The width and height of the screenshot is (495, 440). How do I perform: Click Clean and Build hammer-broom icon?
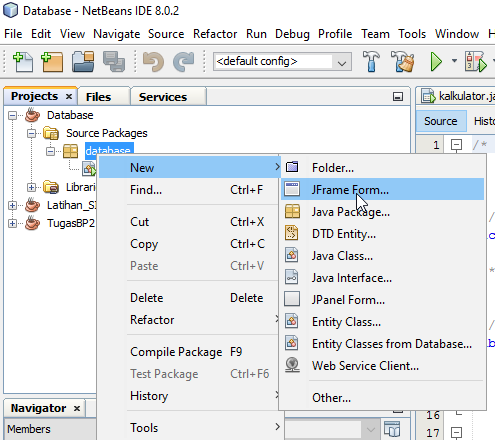point(402,62)
